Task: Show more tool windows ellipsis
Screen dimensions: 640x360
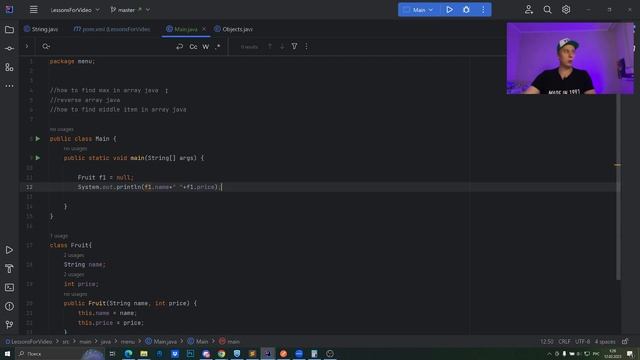Action: pos(9,86)
